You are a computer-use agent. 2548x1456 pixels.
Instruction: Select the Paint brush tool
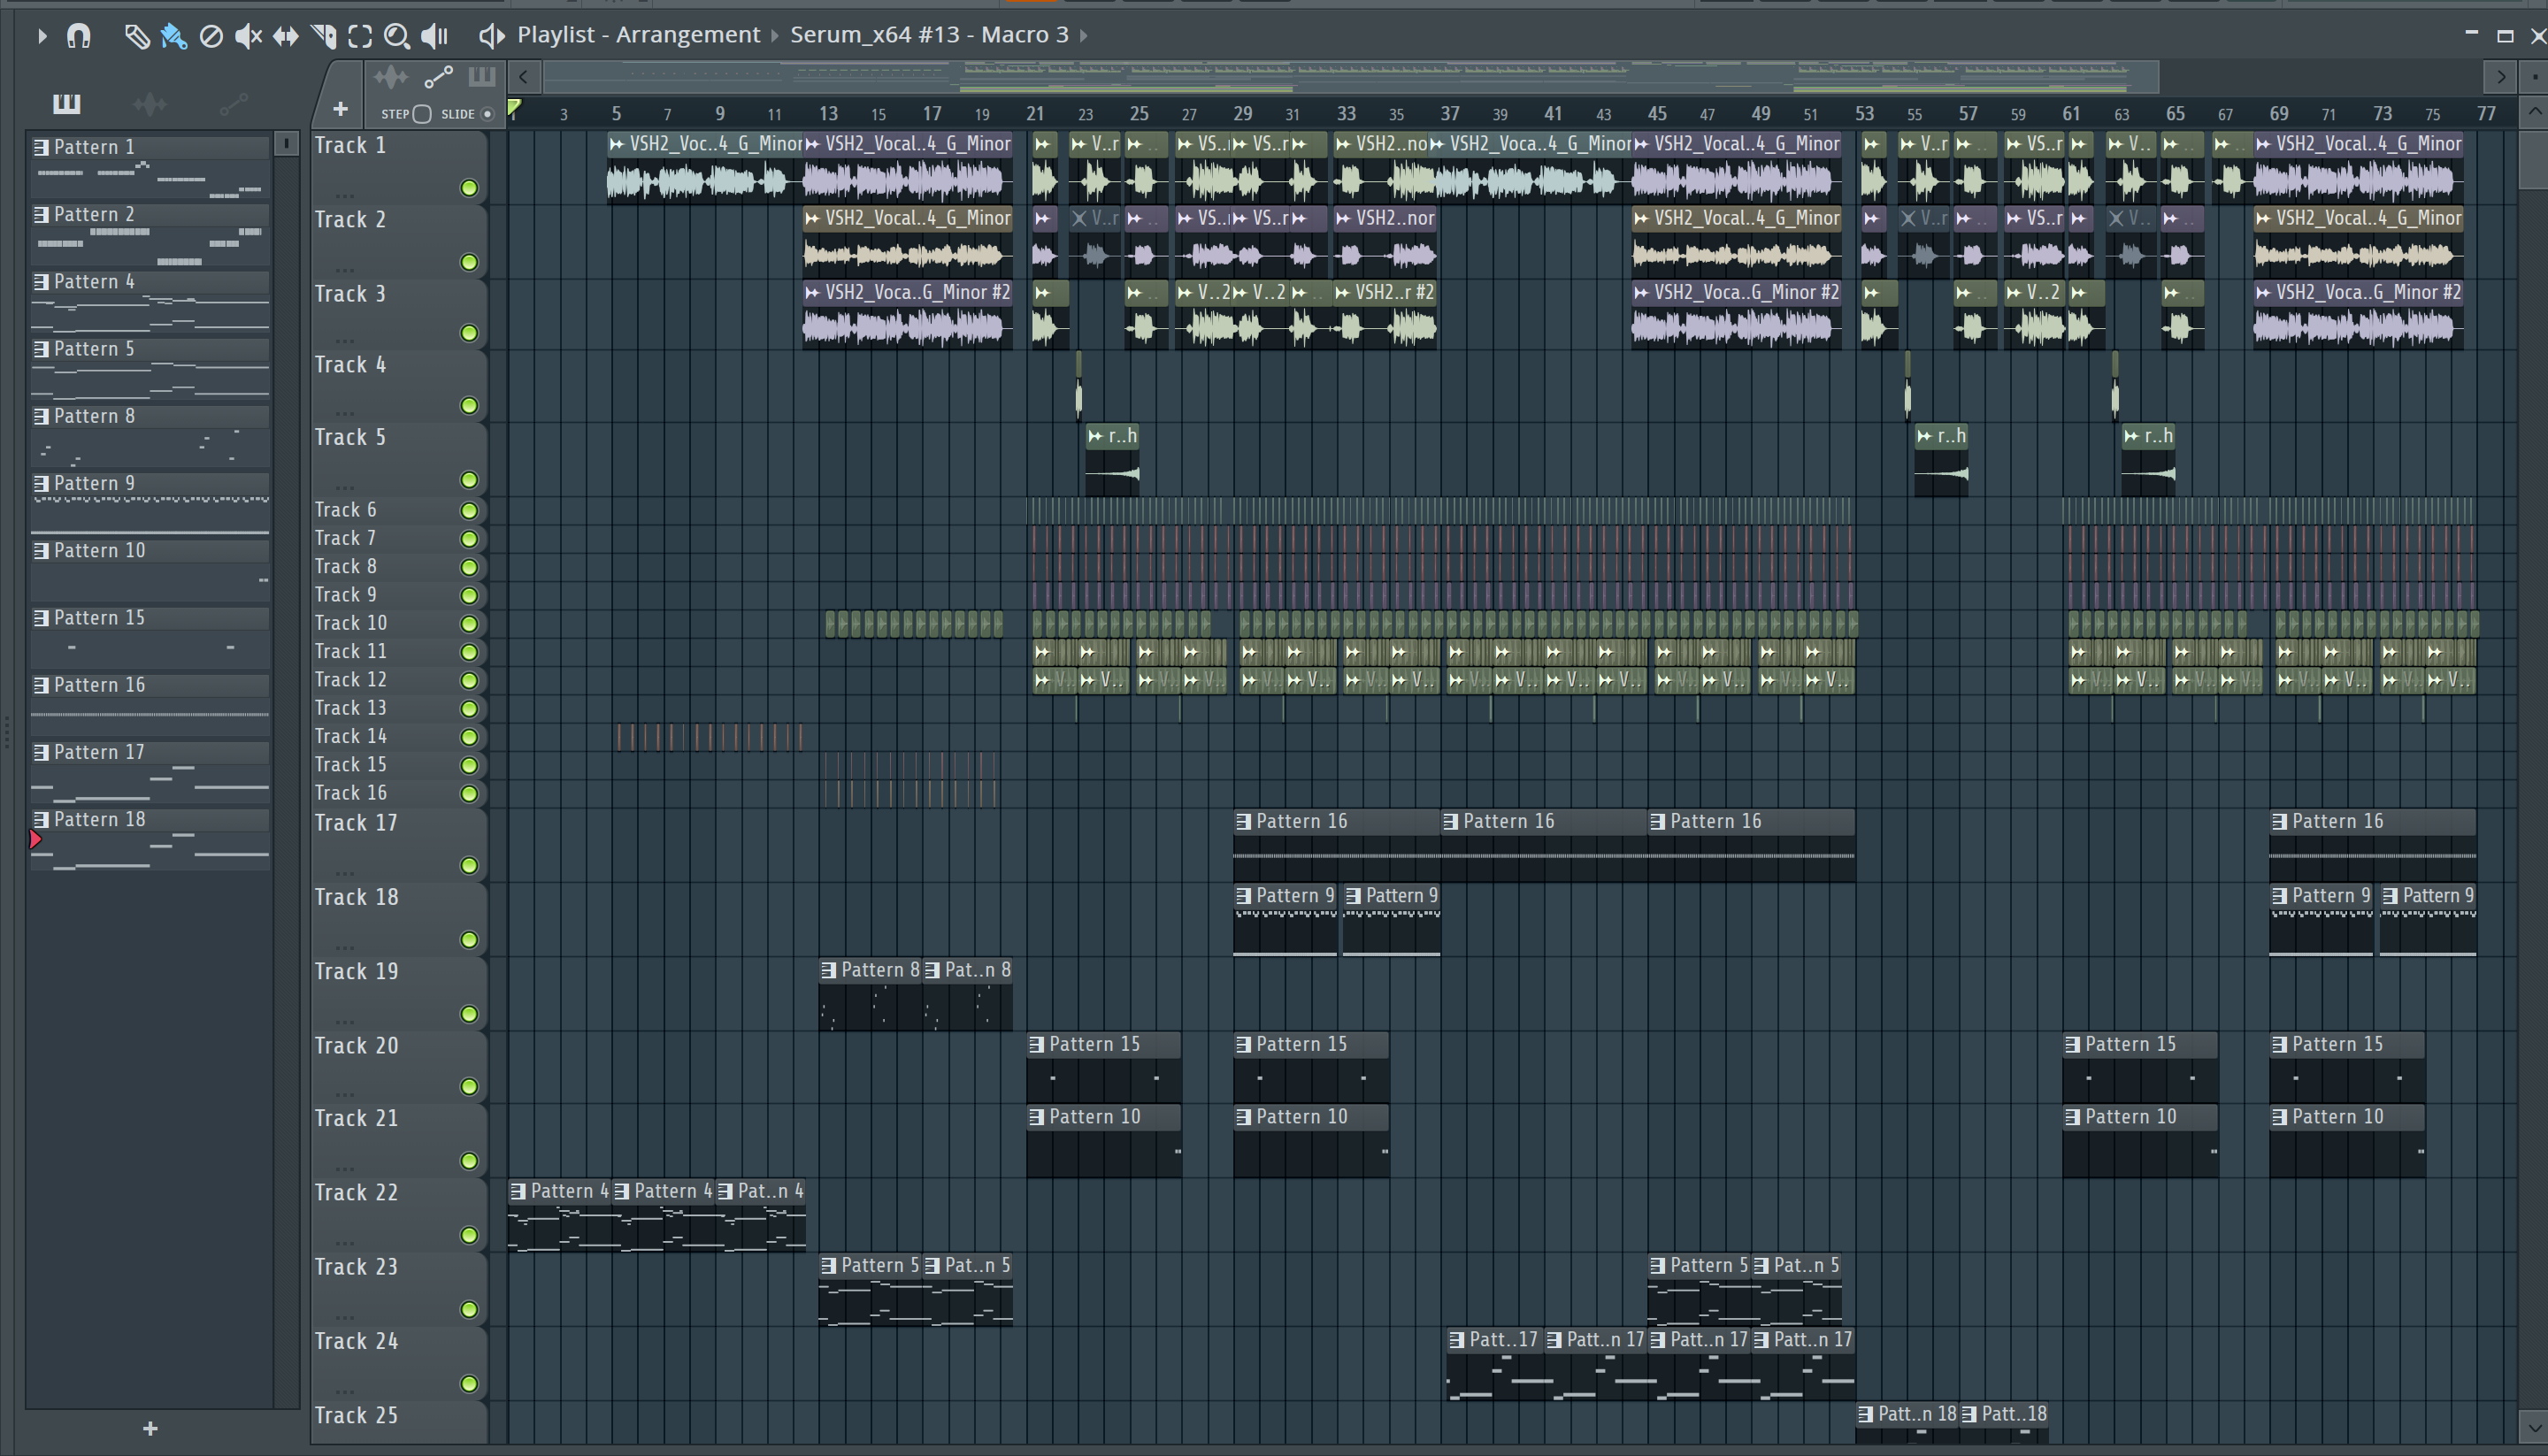point(173,36)
